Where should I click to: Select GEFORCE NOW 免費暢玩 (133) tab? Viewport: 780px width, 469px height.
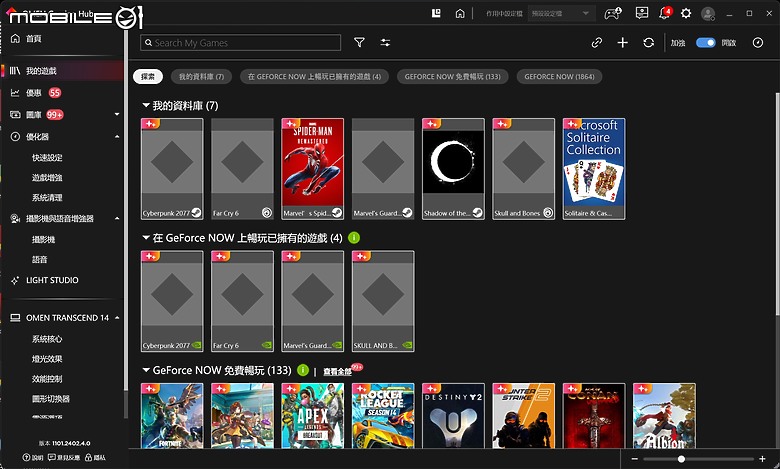[x=453, y=77]
